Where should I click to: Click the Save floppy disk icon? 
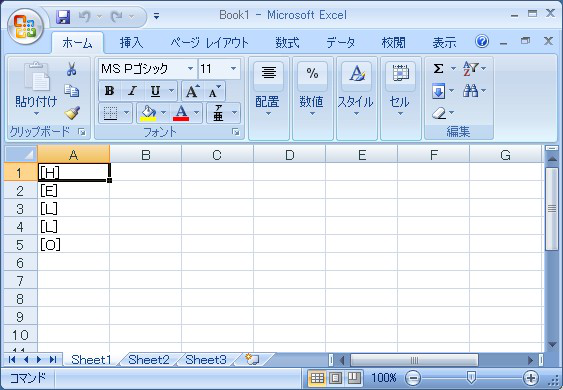coord(63,17)
